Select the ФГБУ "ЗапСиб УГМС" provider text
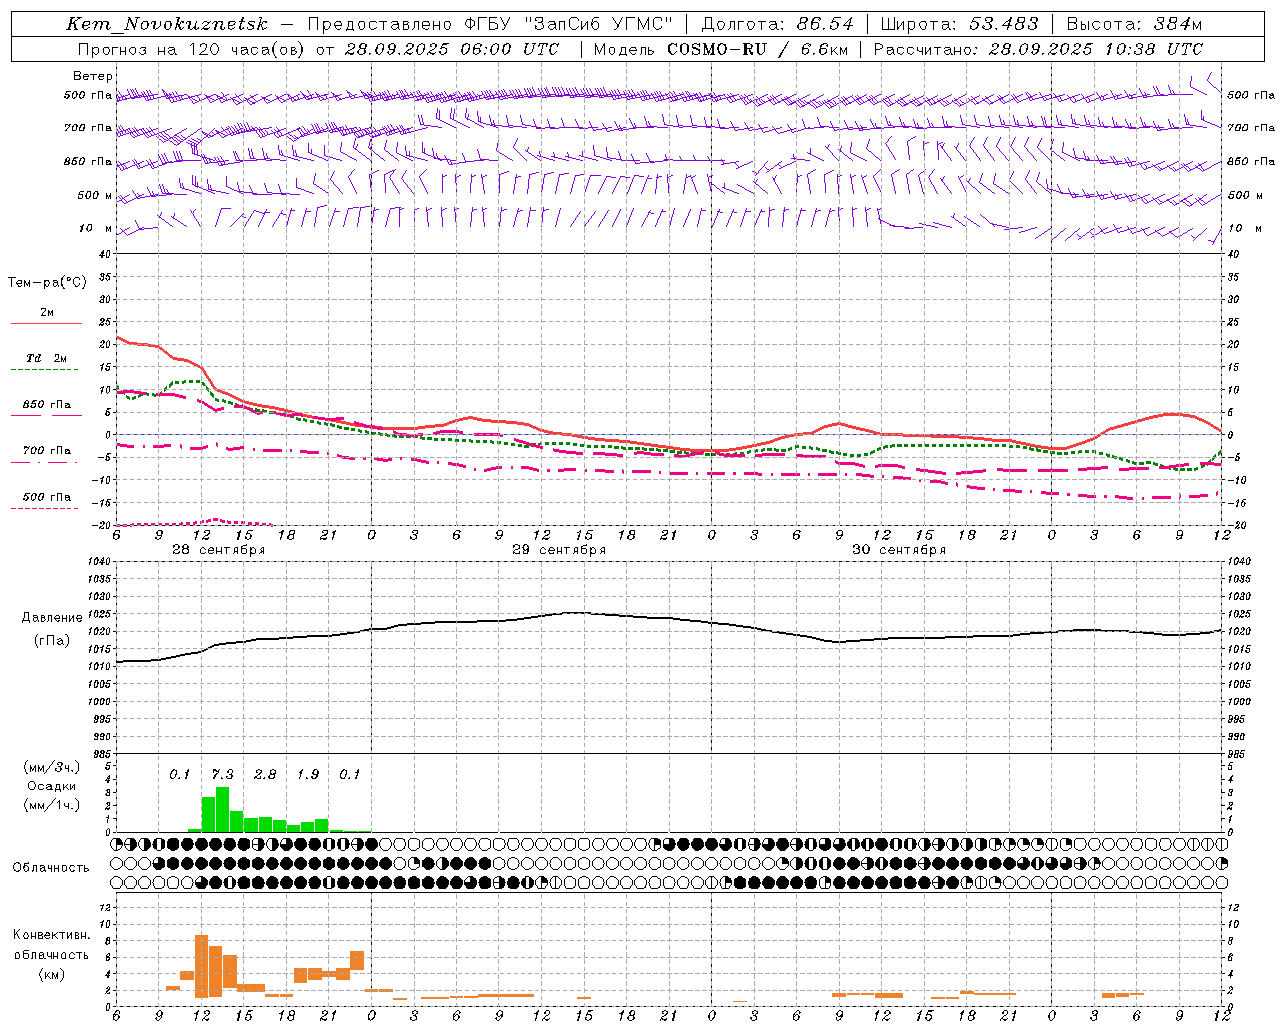 570,24
